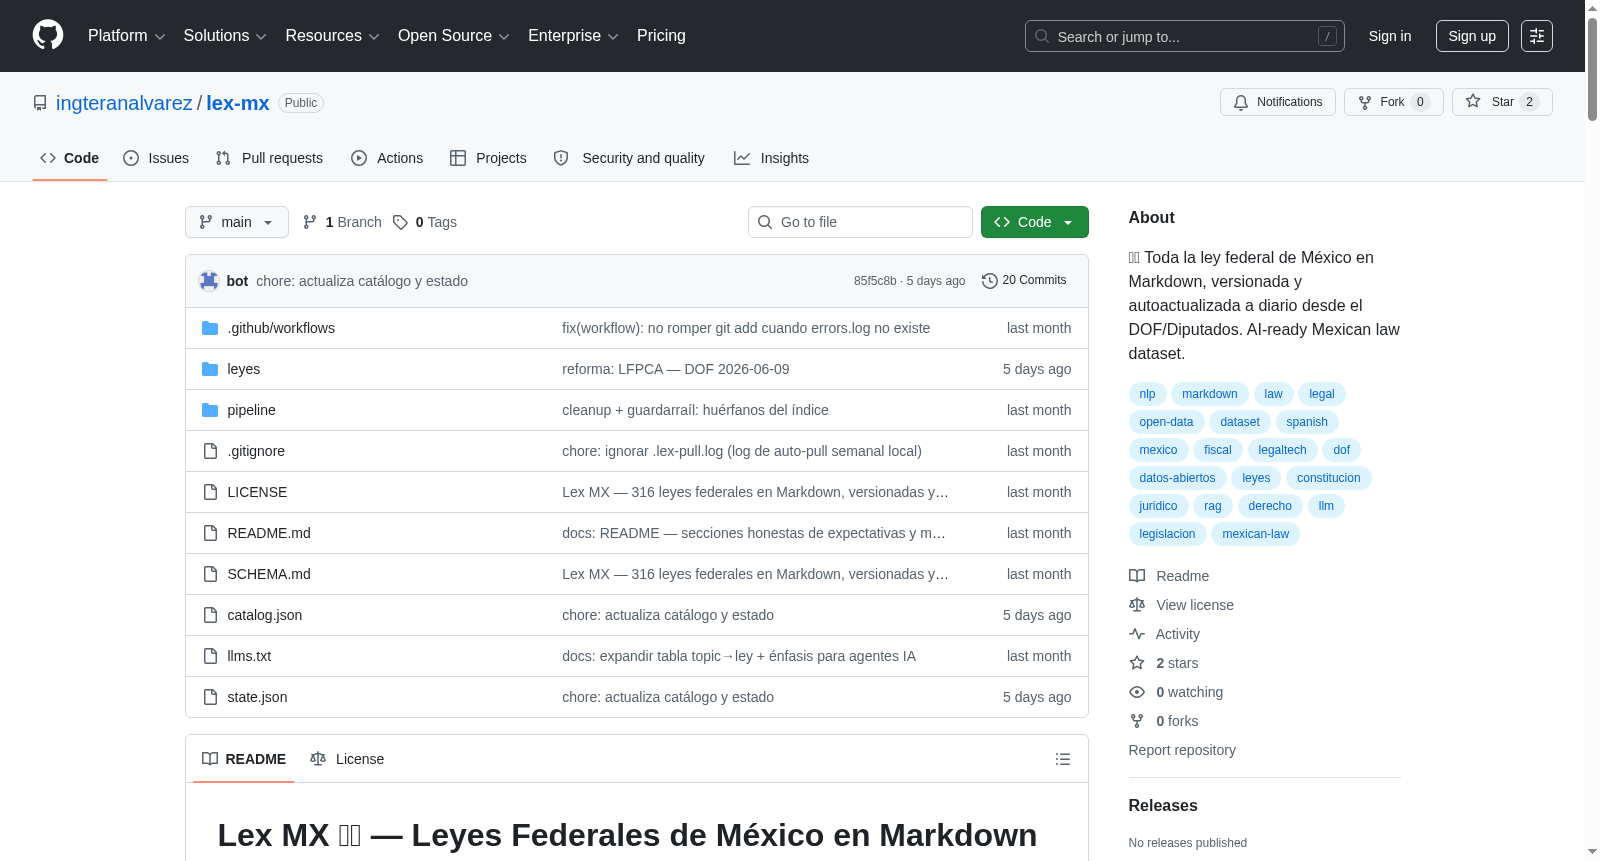This screenshot has height=861, width=1600.
Task: Open commit message 'reforma: LFPCA — DOF 2026-06-09'
Action: pos(676,369)
